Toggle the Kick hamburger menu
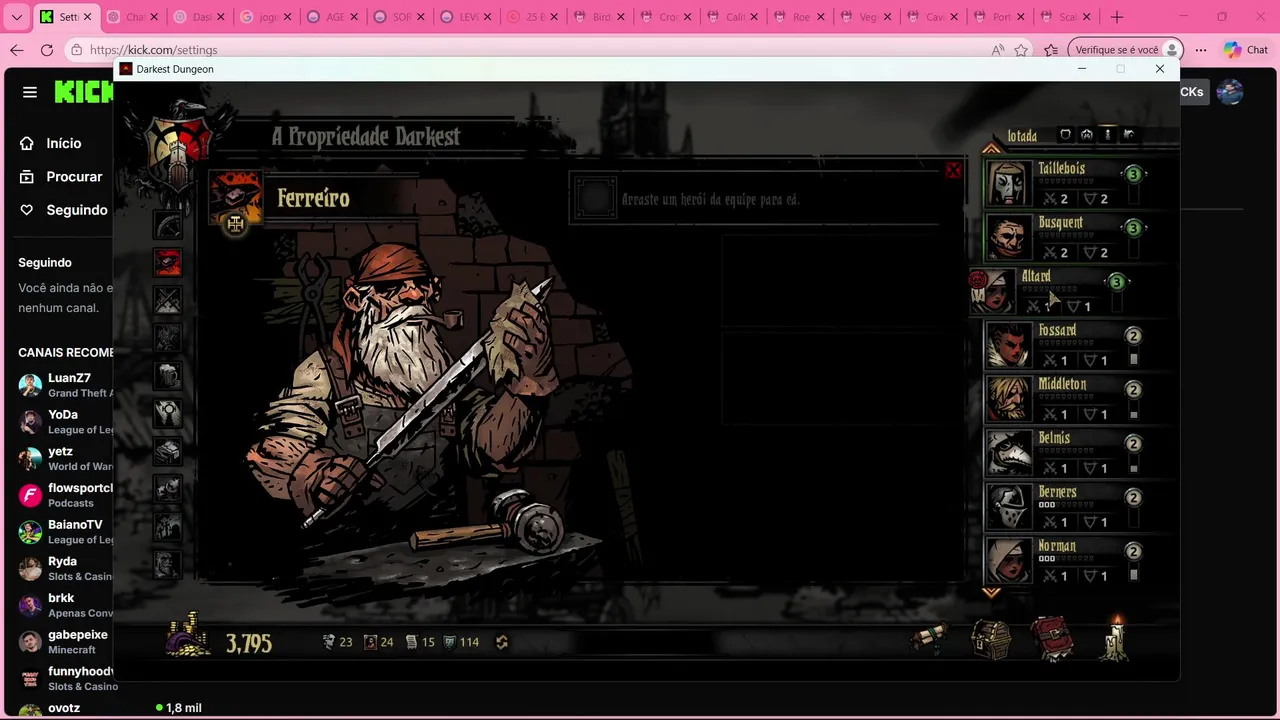 [30, 92]
